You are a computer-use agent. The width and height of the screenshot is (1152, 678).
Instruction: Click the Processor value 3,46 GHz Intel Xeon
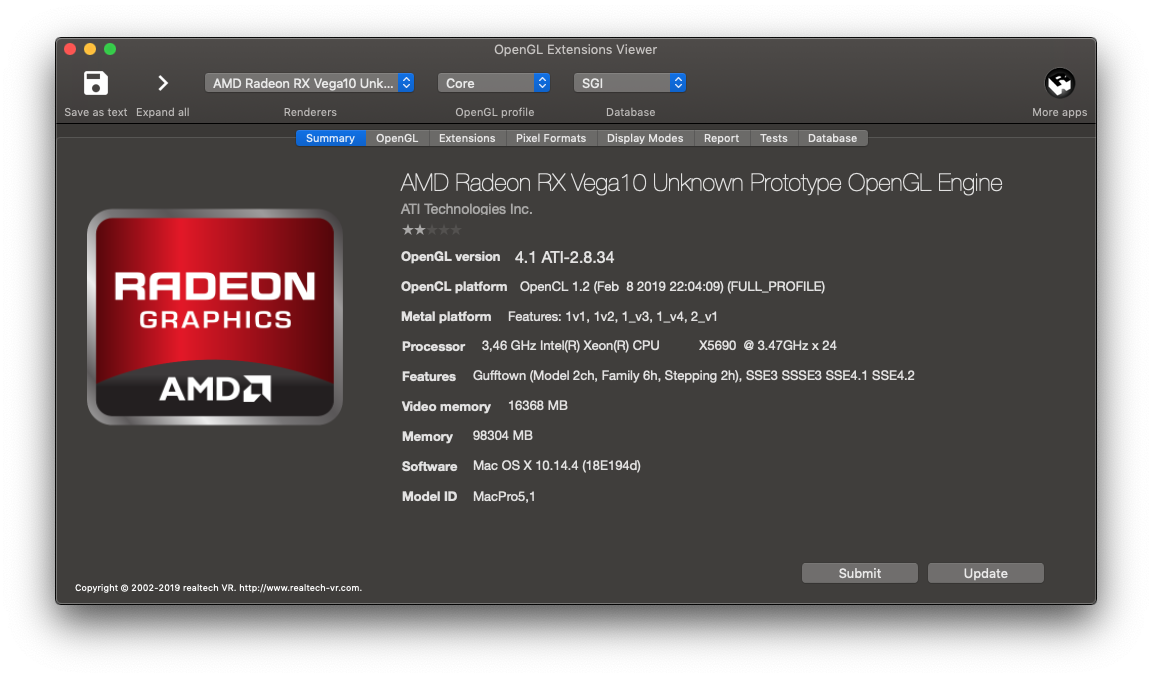point(659,345)
